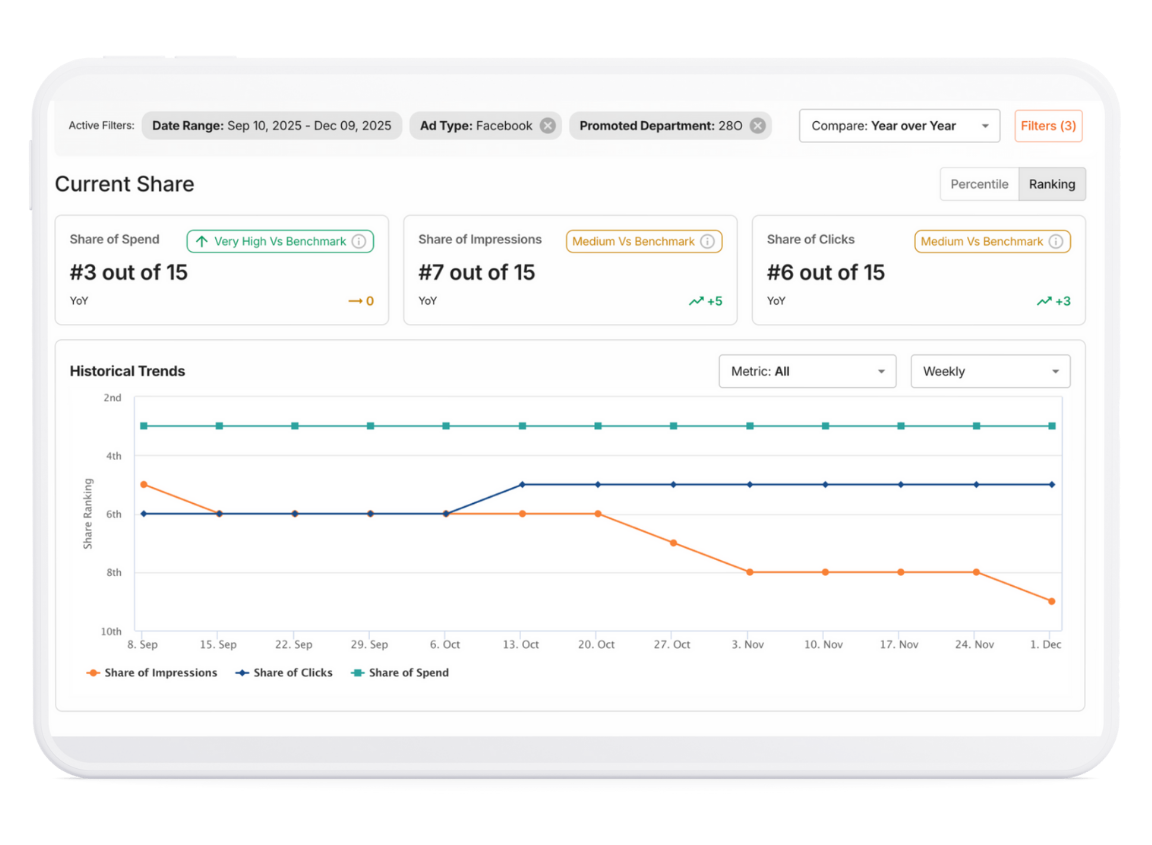Viewport: 1152px width, 845px height.
Task: Switch view to Ranking
Action: [1052, 184]
